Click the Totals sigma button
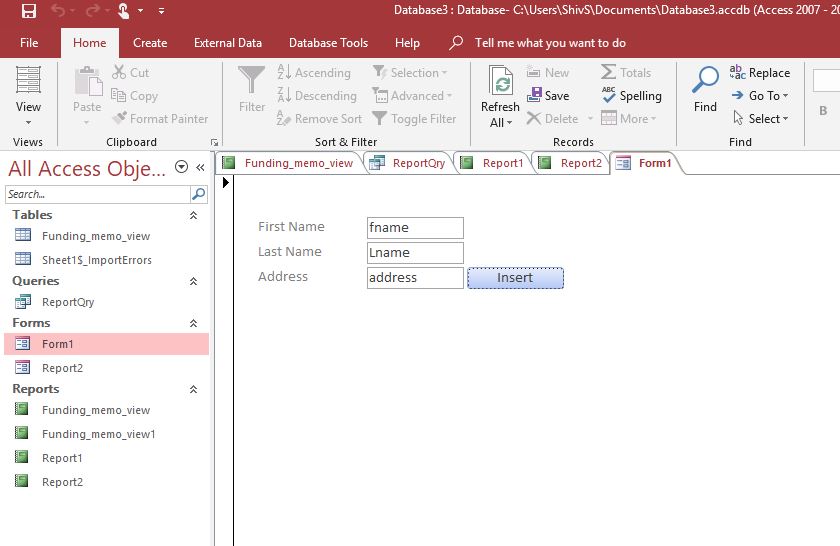 (626, 72)
